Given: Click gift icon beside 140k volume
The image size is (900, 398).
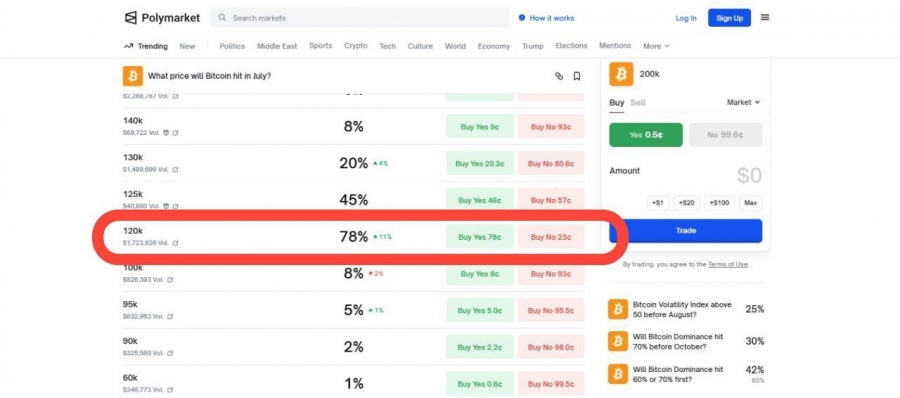Looking at the screenshot, I should [x=166, y=133].
